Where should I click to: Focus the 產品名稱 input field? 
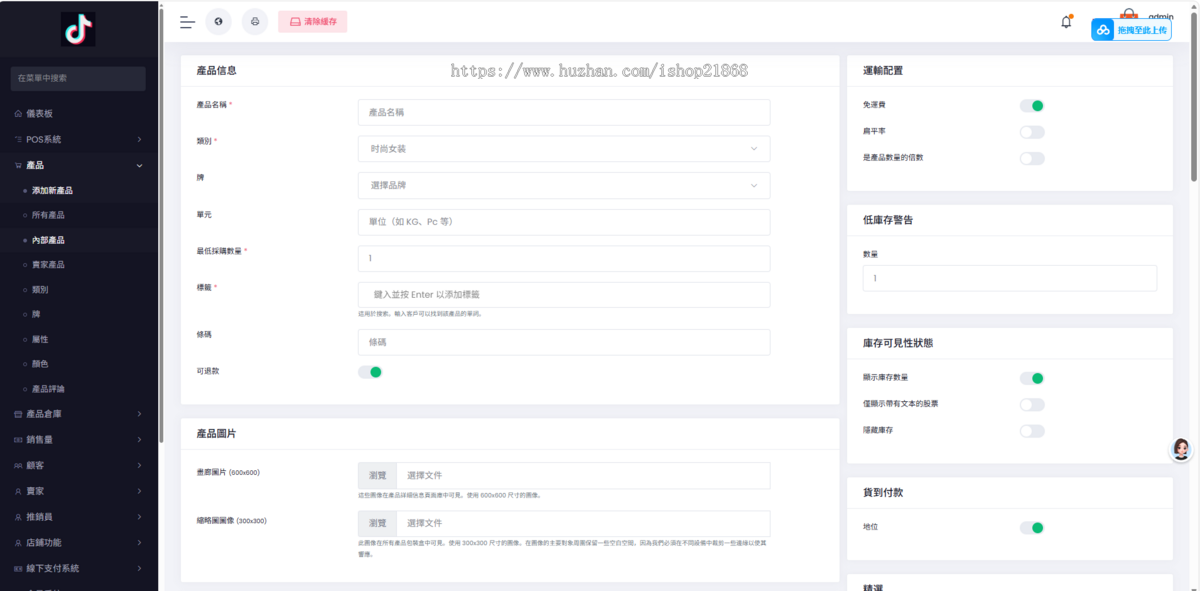(x=564, y=112)
